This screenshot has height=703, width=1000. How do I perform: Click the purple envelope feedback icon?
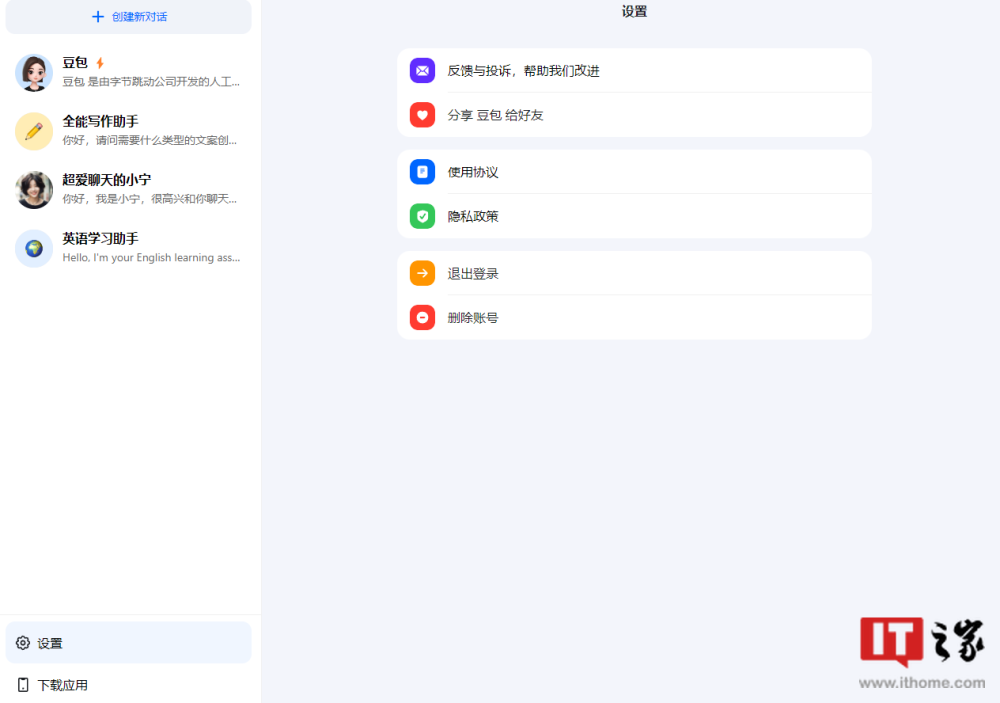coord(422,71)
